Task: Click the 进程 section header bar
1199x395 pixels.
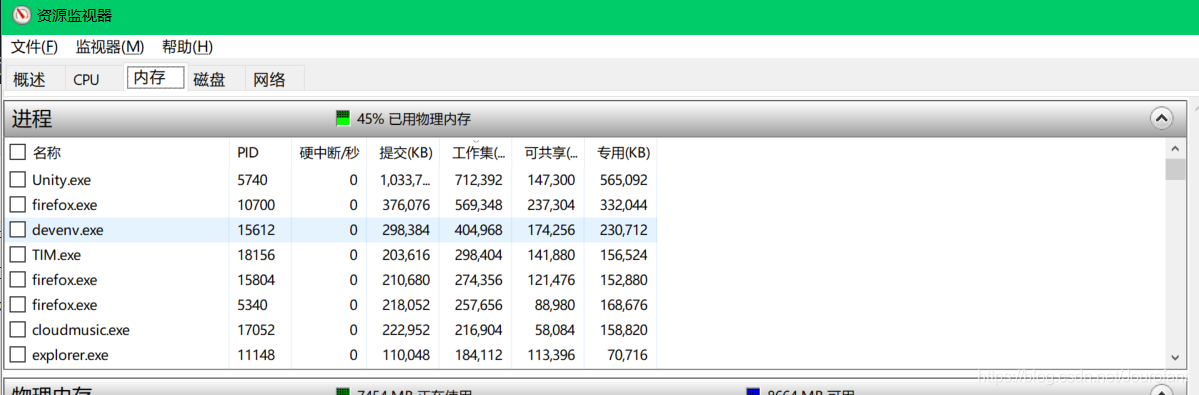Action: coord(596,118)
